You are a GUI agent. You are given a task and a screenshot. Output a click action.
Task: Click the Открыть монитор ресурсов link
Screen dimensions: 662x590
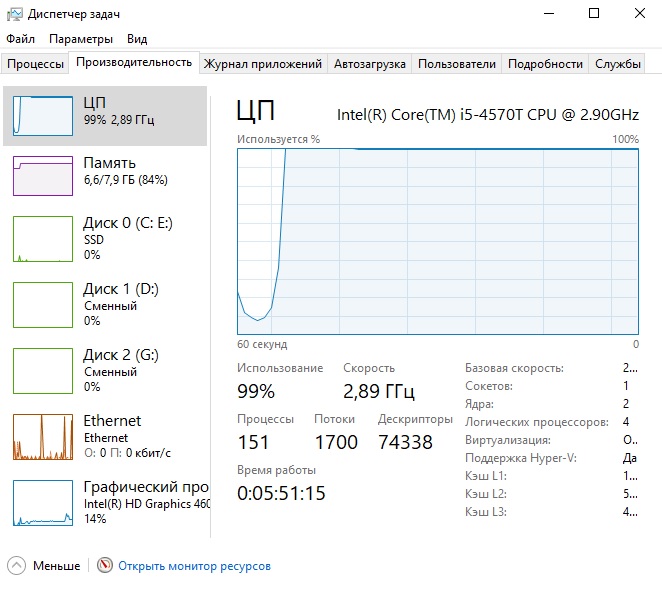click(x=194, y=566)
